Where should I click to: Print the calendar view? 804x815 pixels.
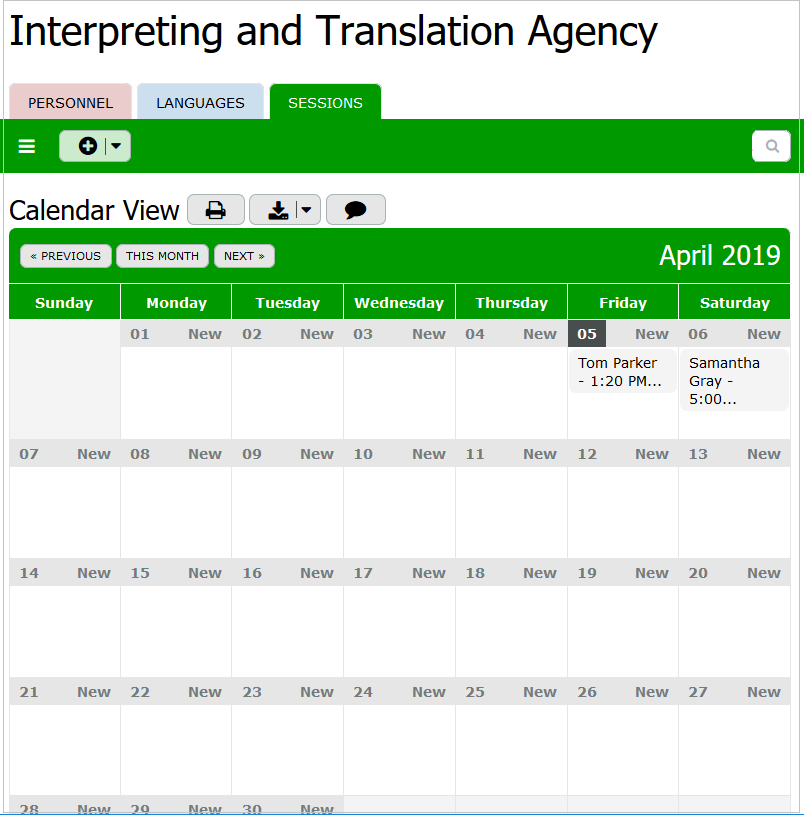[215, 210]
